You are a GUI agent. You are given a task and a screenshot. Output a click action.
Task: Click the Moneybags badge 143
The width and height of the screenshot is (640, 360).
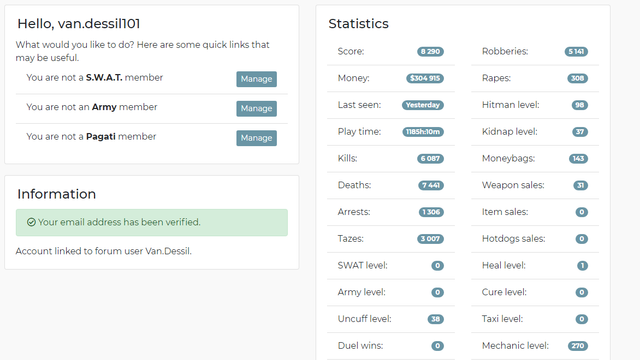578,158
